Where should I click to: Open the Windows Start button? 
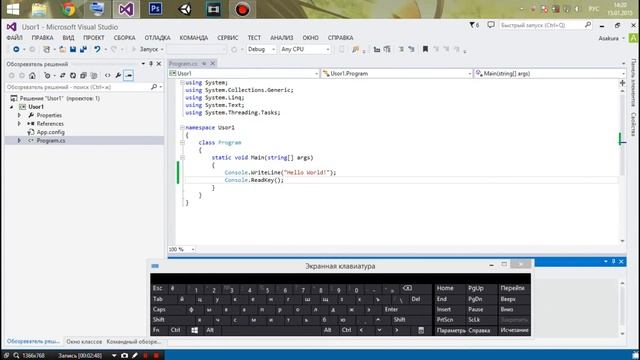(x=13, y=9)
